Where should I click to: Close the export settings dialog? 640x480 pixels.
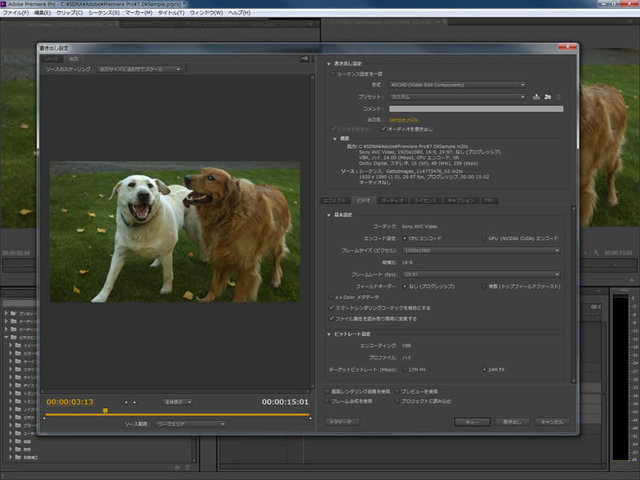tap(569, 47)
